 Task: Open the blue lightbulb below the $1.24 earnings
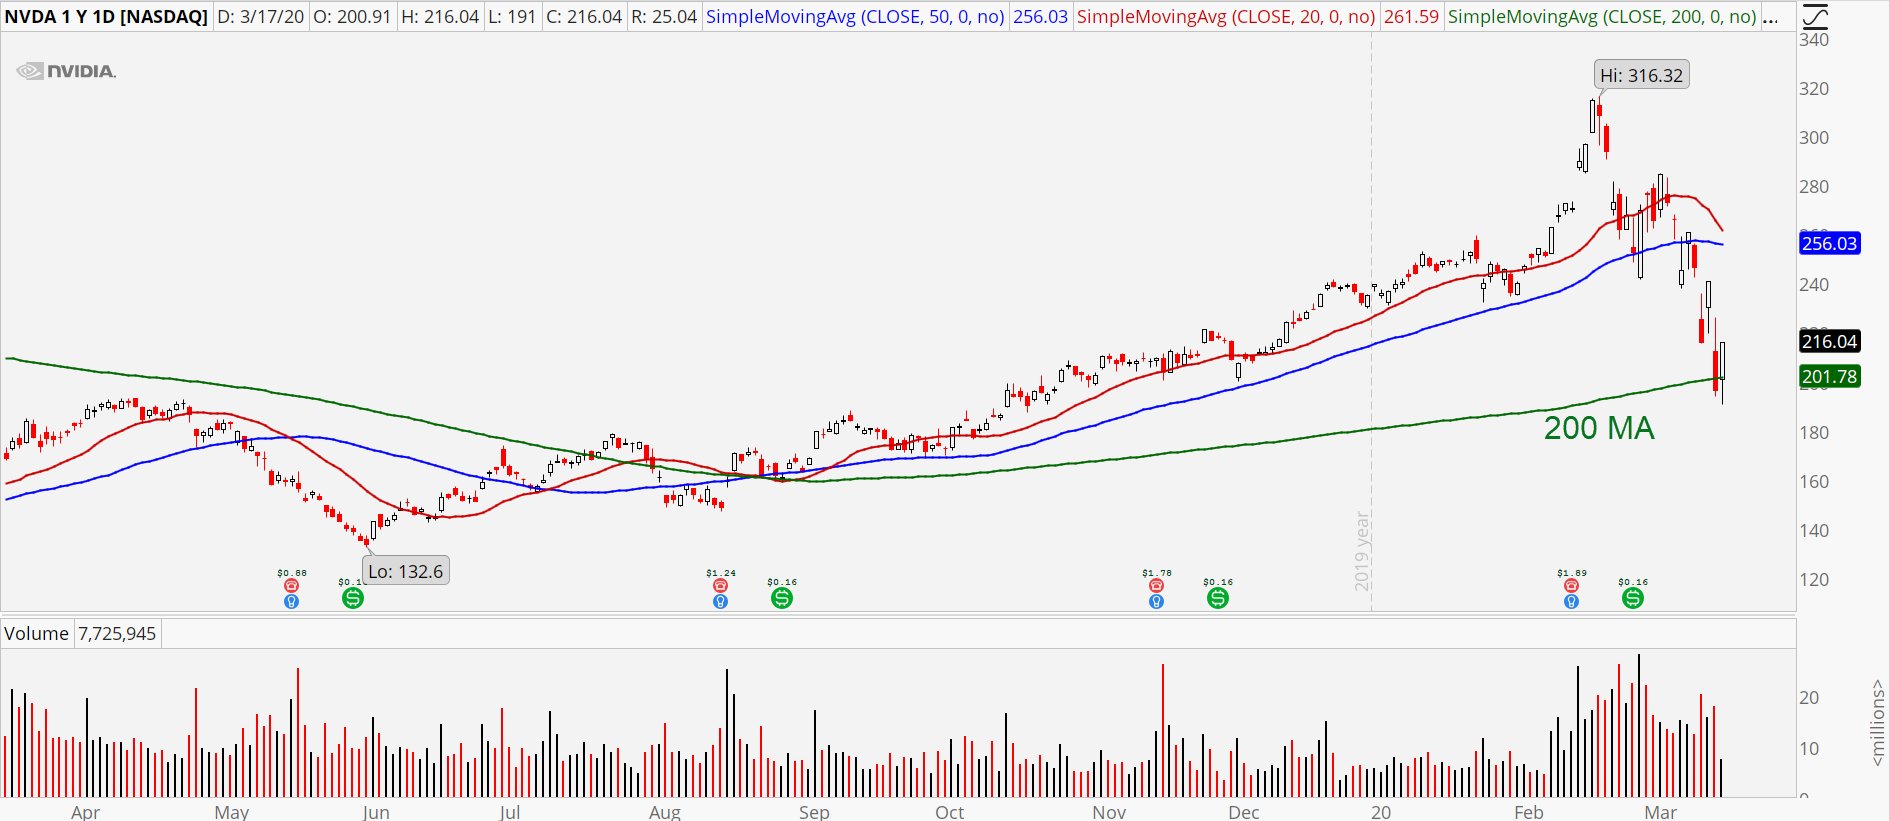[720, 602]
